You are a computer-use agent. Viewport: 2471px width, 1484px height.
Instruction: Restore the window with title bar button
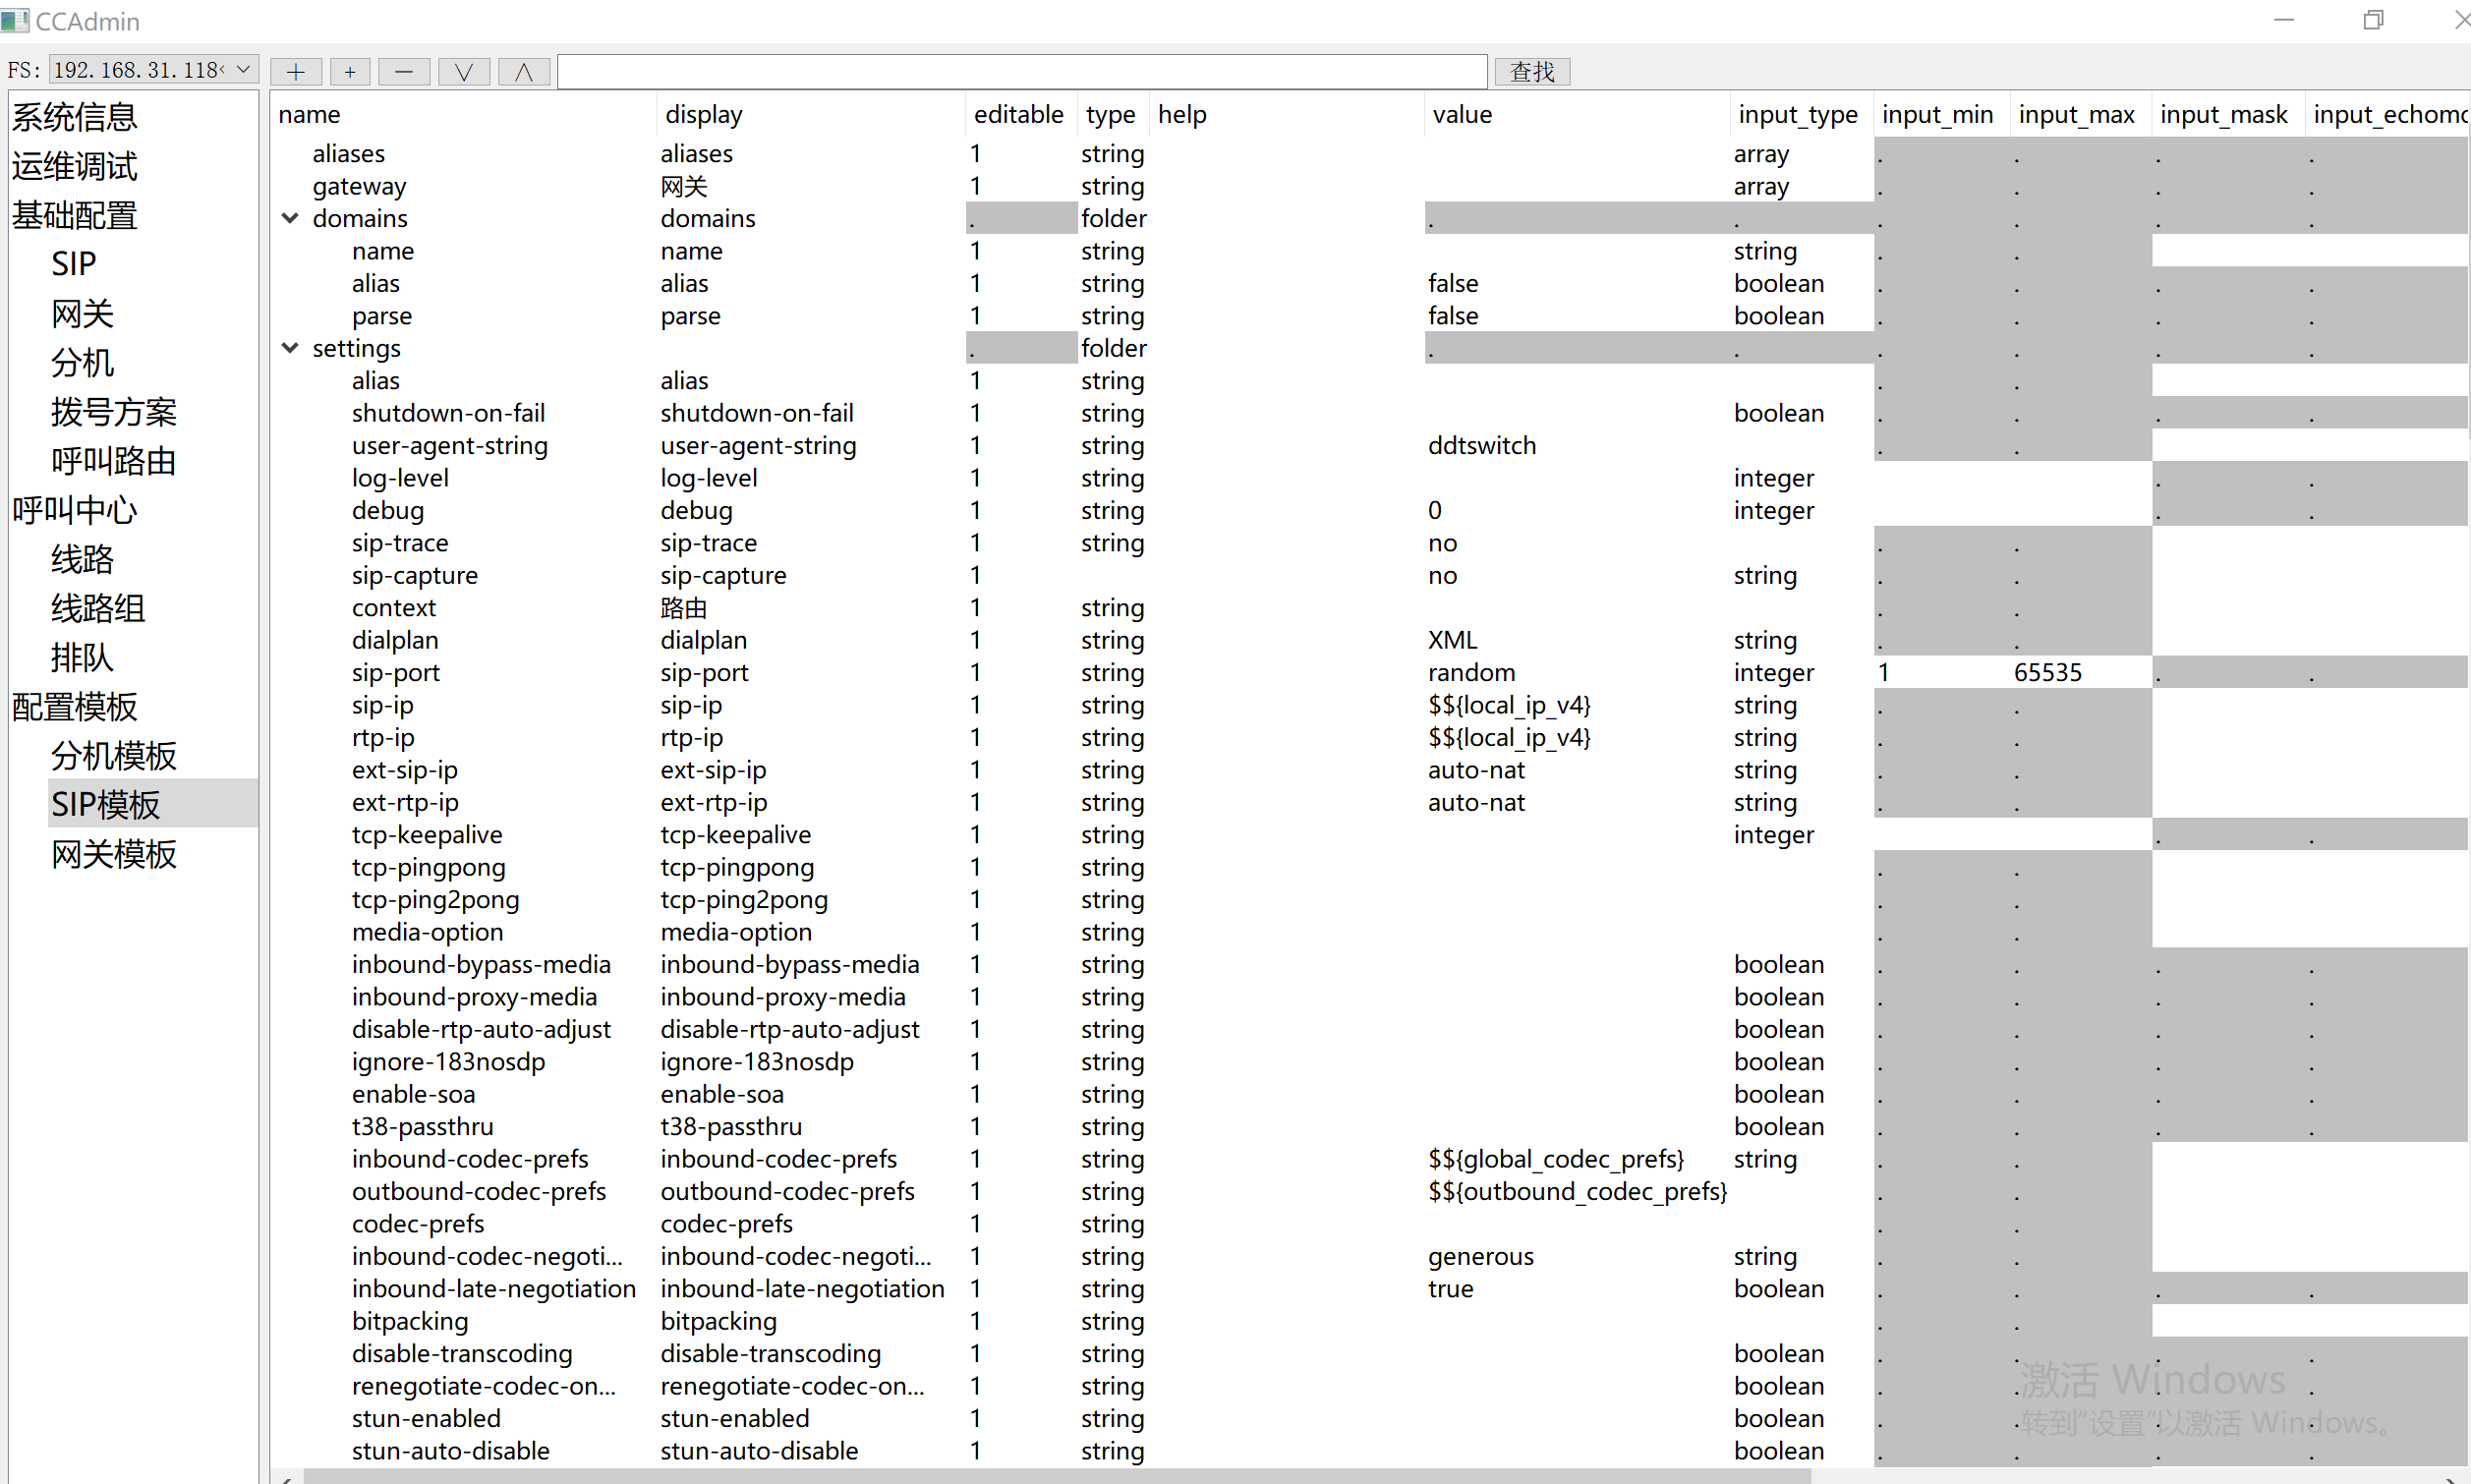pyautogui.click(x=2373, y=20)
